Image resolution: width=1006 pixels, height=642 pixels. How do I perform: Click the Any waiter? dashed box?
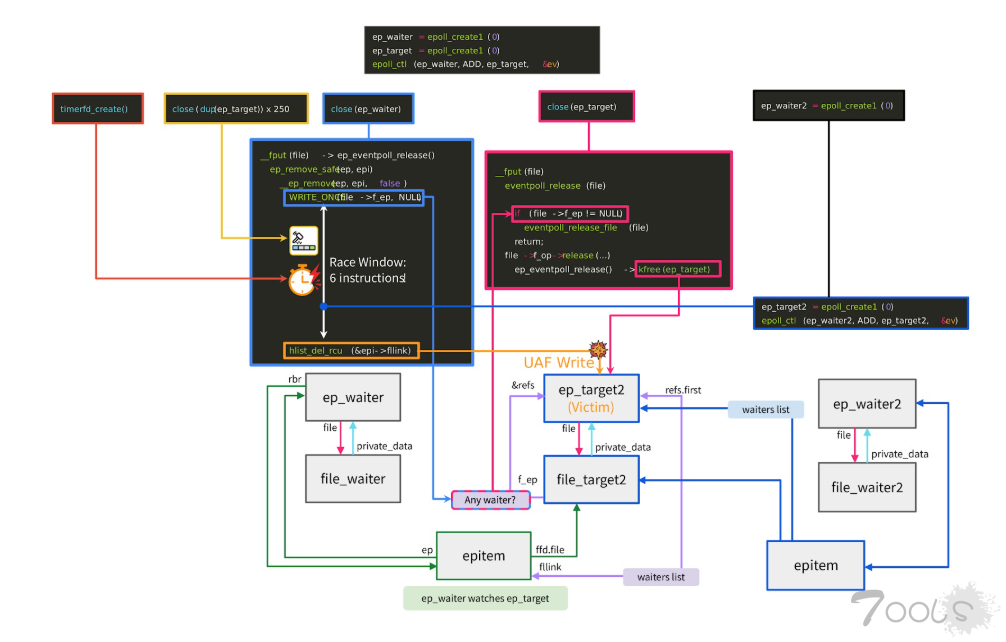click(x=490, y=500)
